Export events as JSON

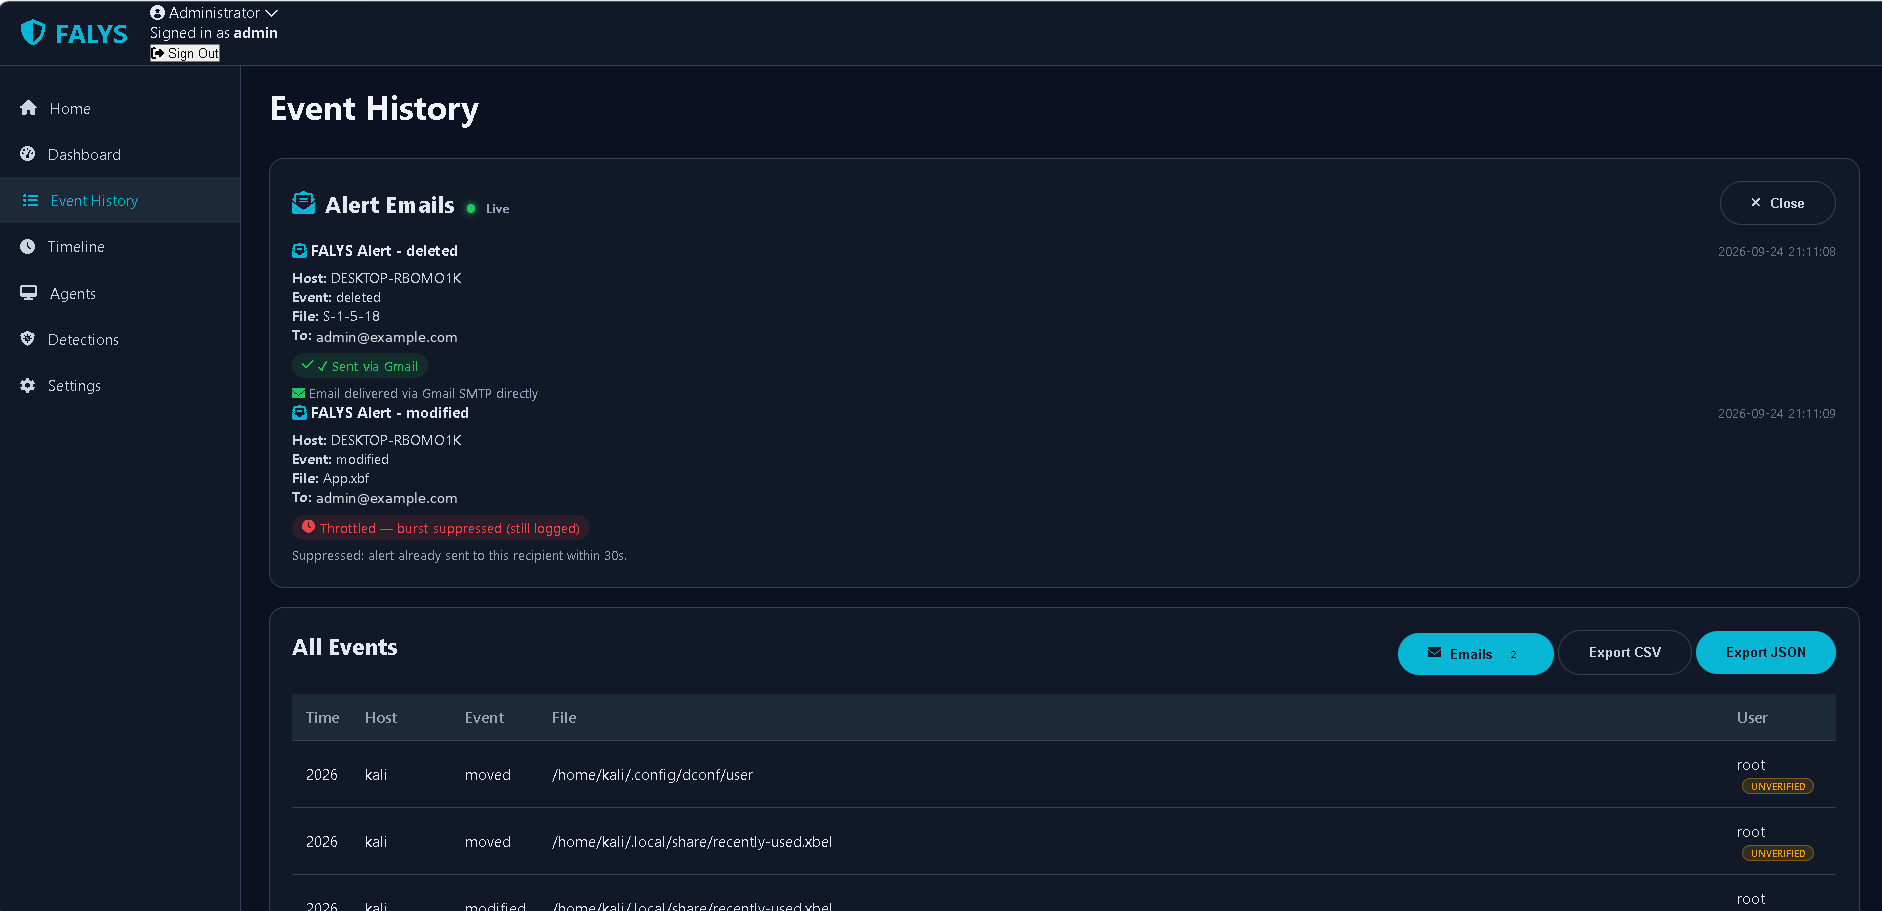click(x=1765, y=652)
